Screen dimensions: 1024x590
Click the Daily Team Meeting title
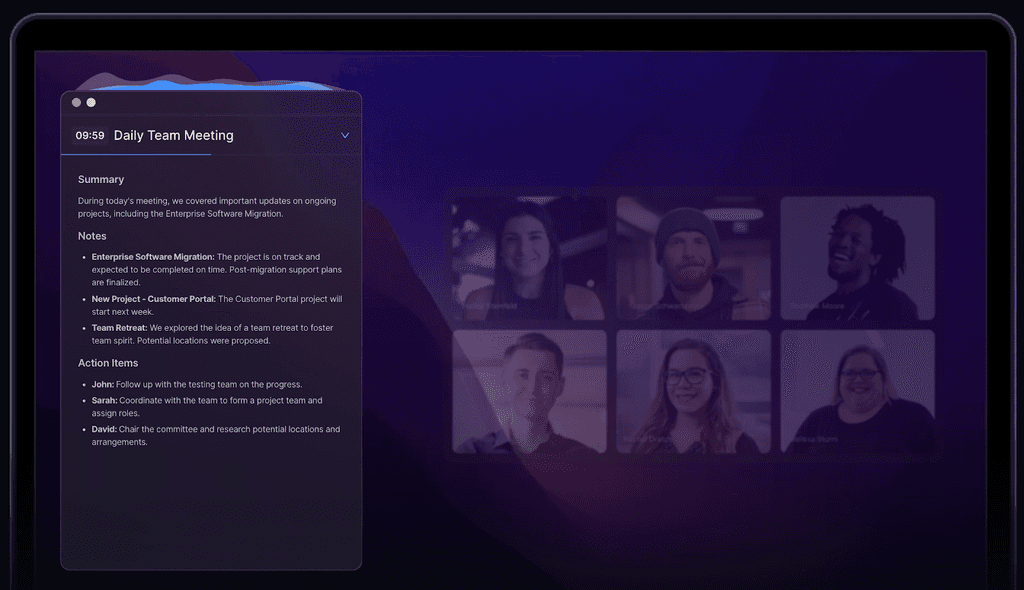pyautogui.click(x=173, y=135)
